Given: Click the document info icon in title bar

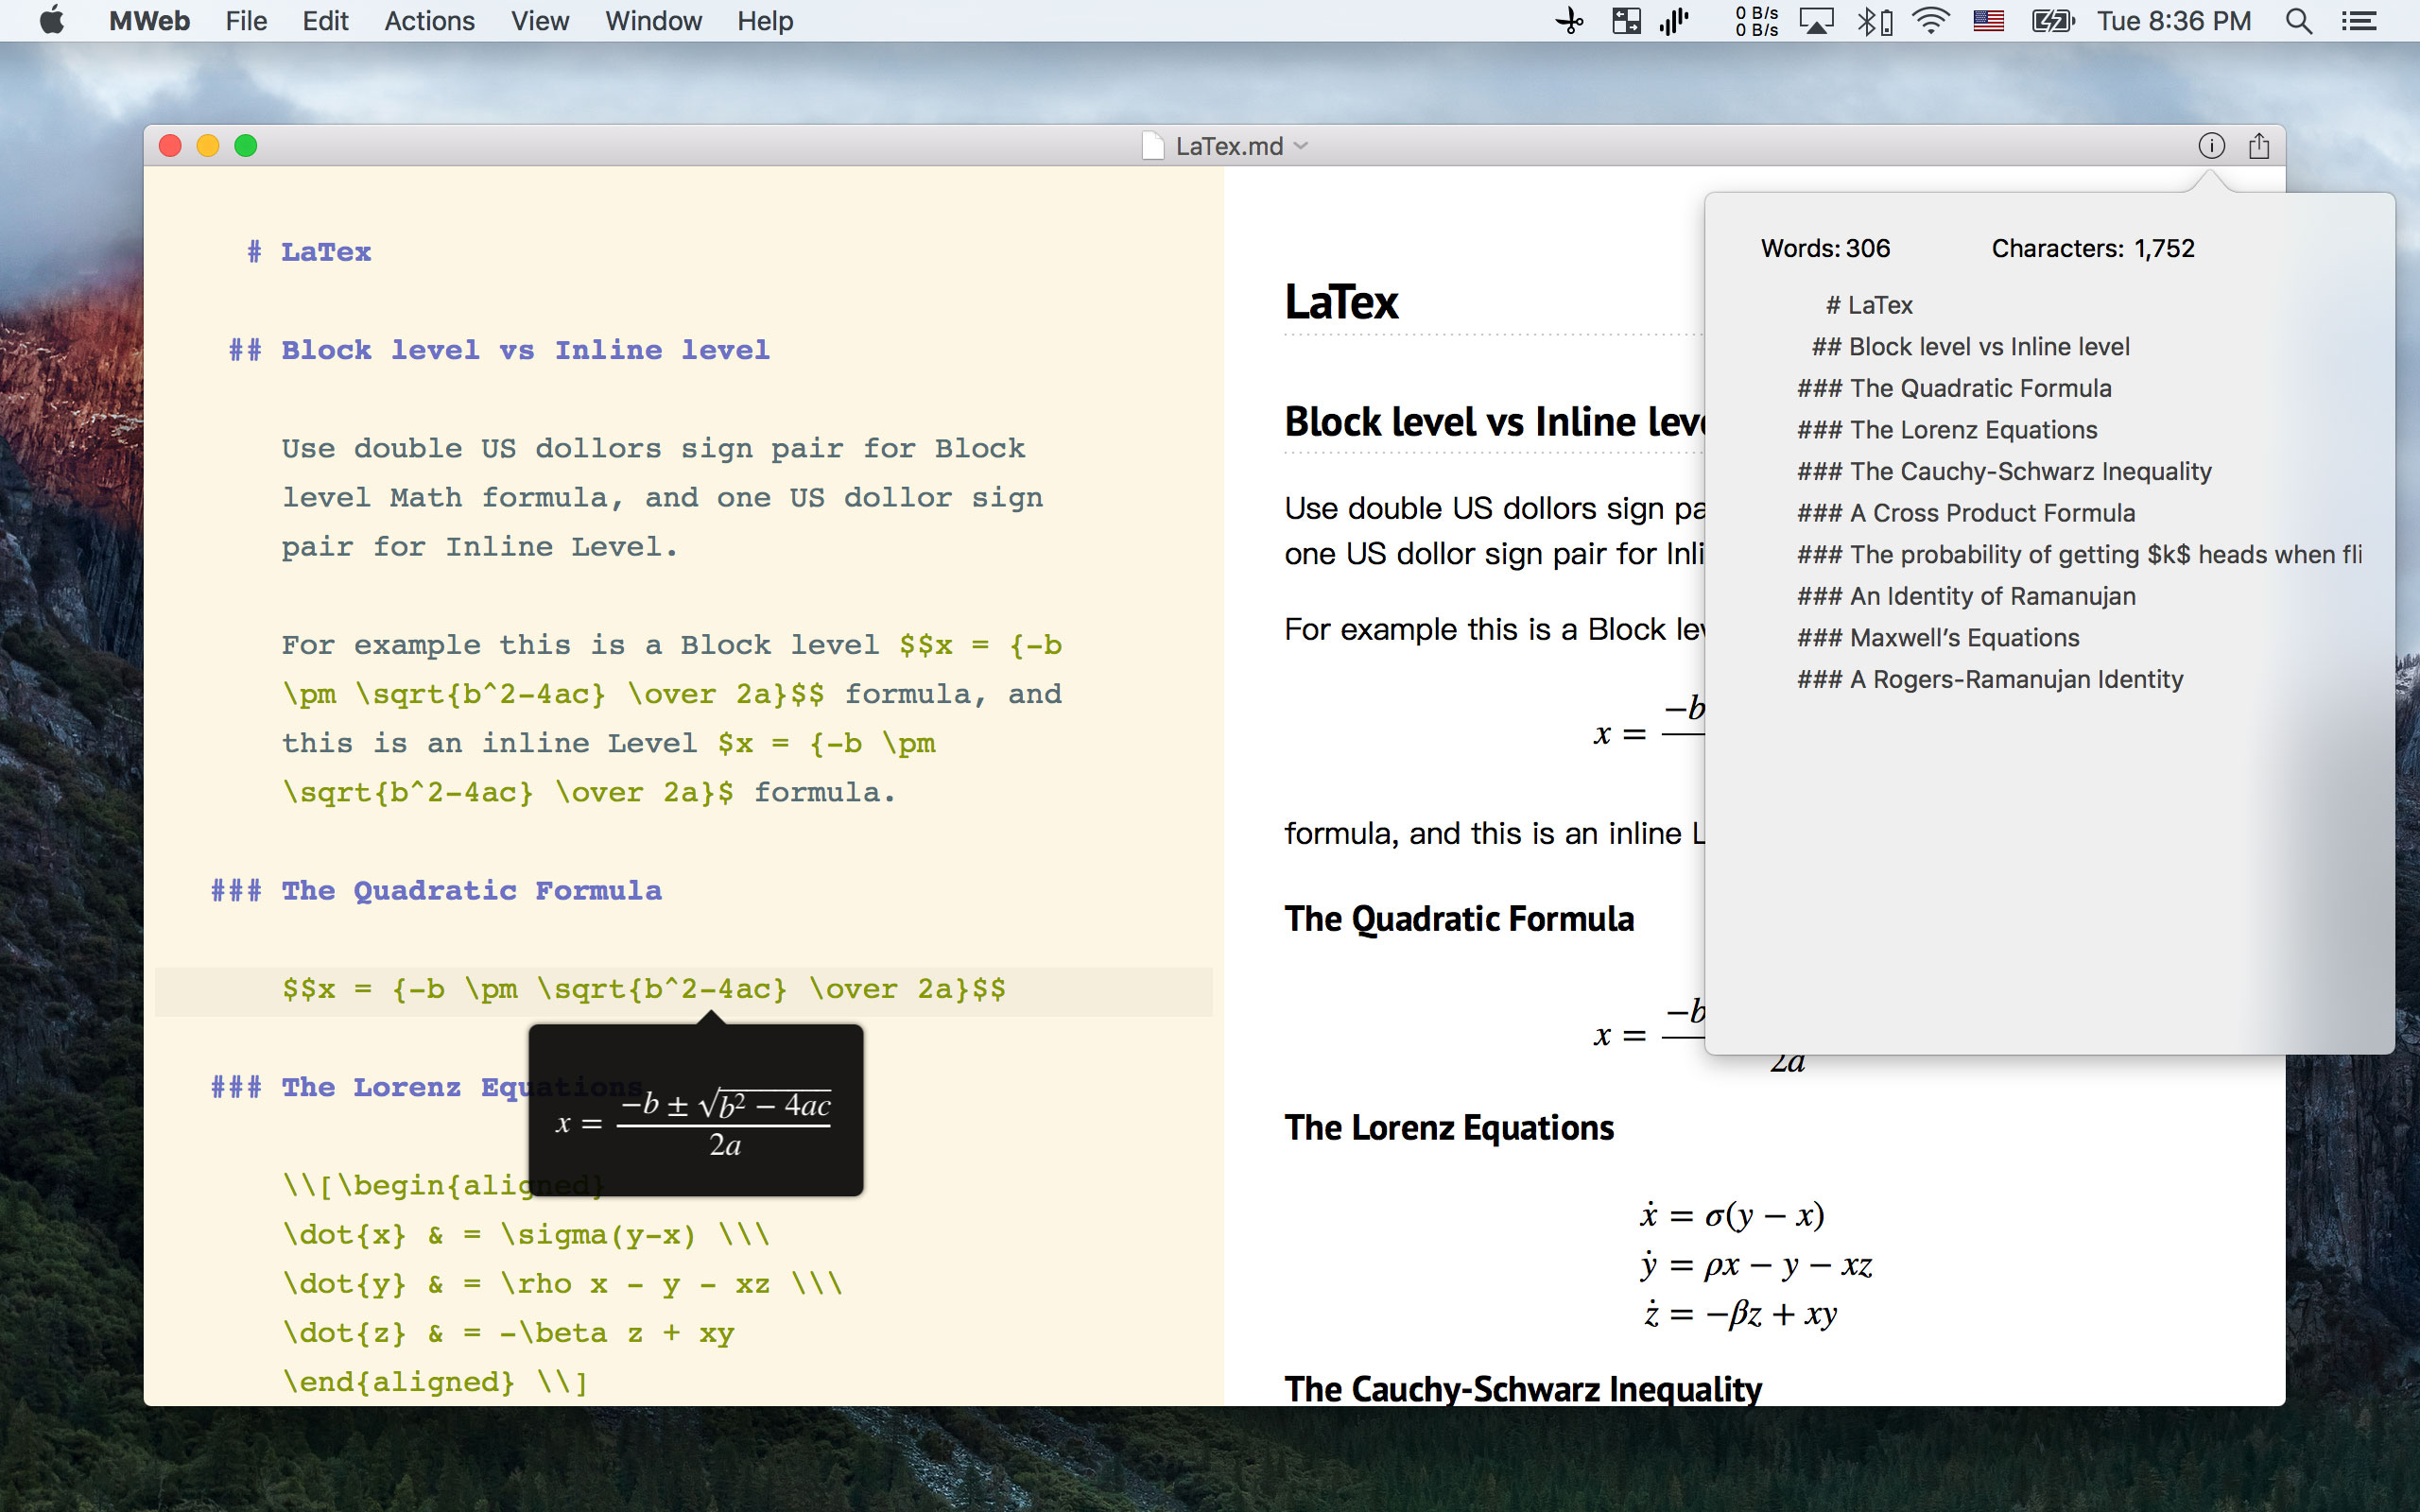Looking at the screenshot, I should (x=2211, y=146).
